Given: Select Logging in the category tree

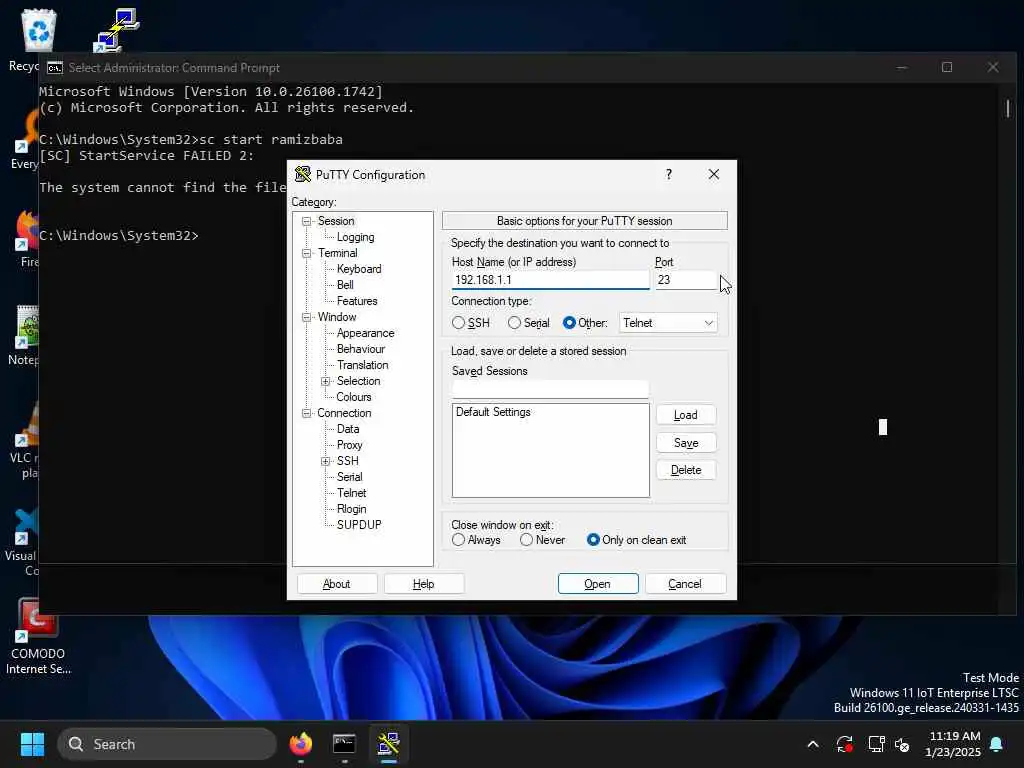Looking at the screenshot, I should coord(355,237).
